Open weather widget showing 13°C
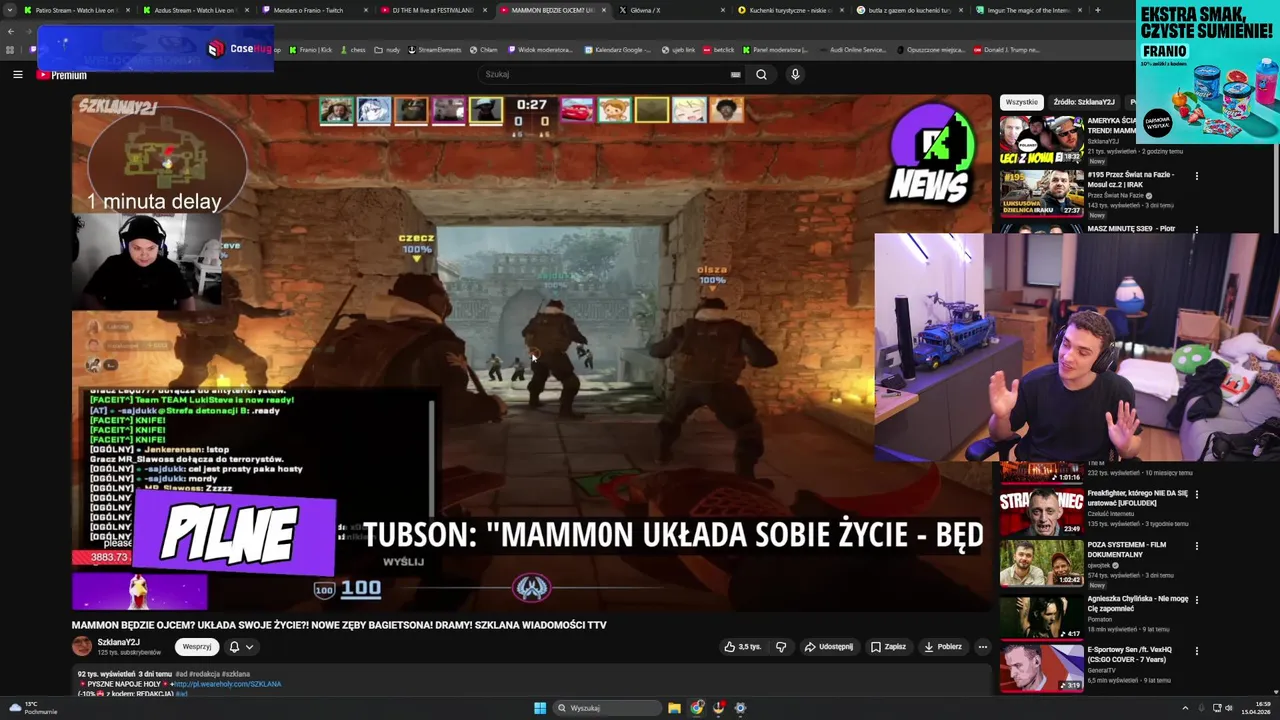 [33, 708]
